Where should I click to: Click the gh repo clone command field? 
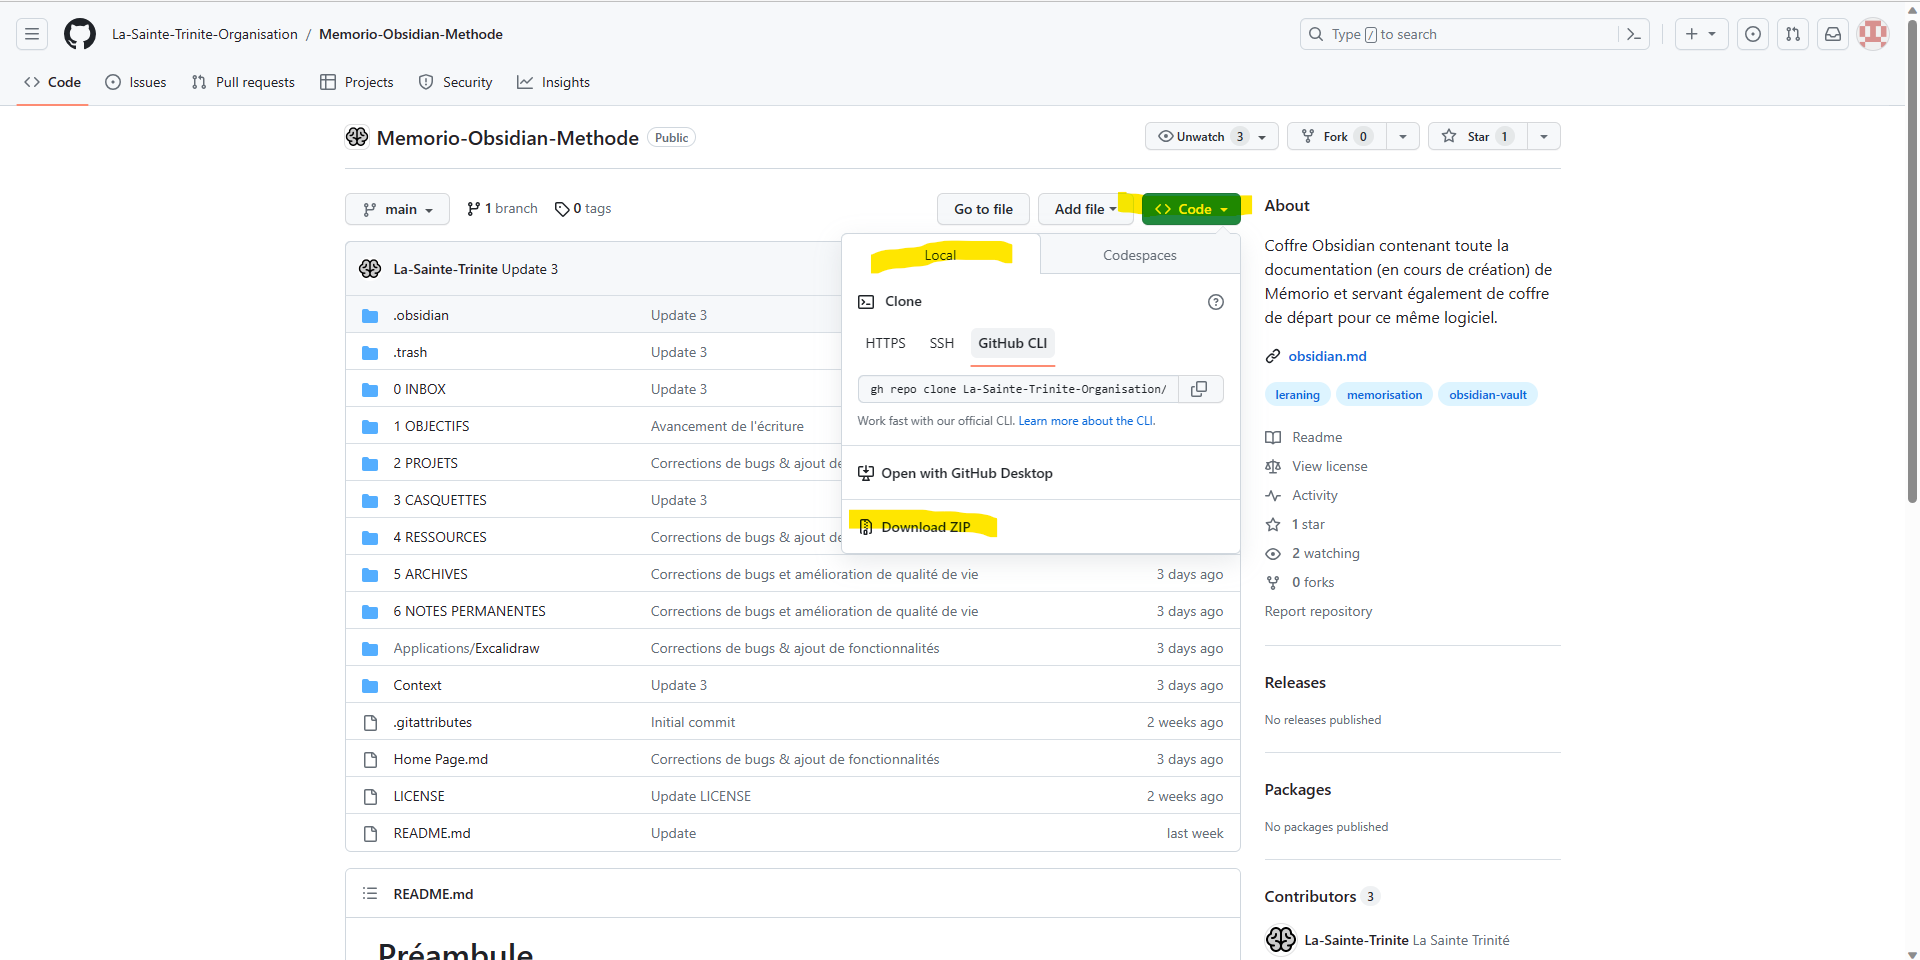click(1018, 389)
